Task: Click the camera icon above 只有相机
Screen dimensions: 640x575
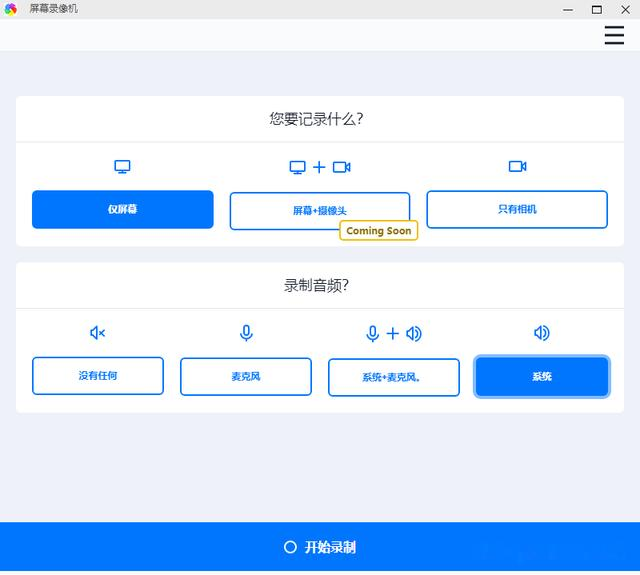Action: pyautogui.click(x=518, y=167)
